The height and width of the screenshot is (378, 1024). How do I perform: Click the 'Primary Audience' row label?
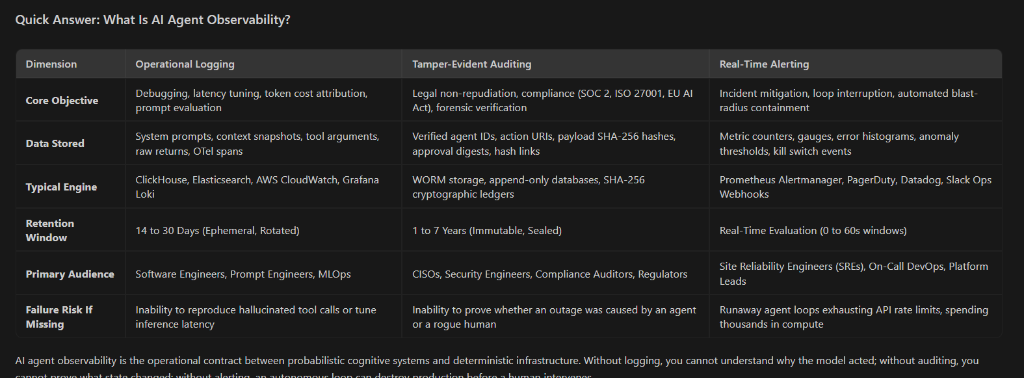point(71,274)
